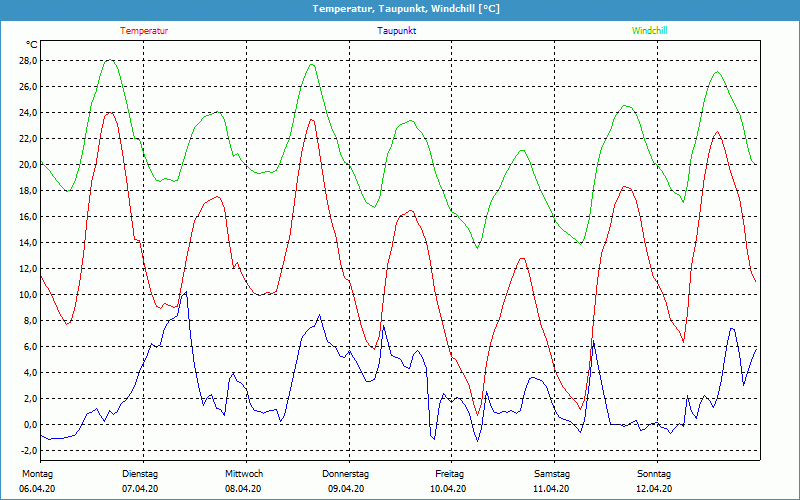Click the 20,0 y-axis value
The height and width of the screenshot is (500, 800).
[x=27, y=165]
